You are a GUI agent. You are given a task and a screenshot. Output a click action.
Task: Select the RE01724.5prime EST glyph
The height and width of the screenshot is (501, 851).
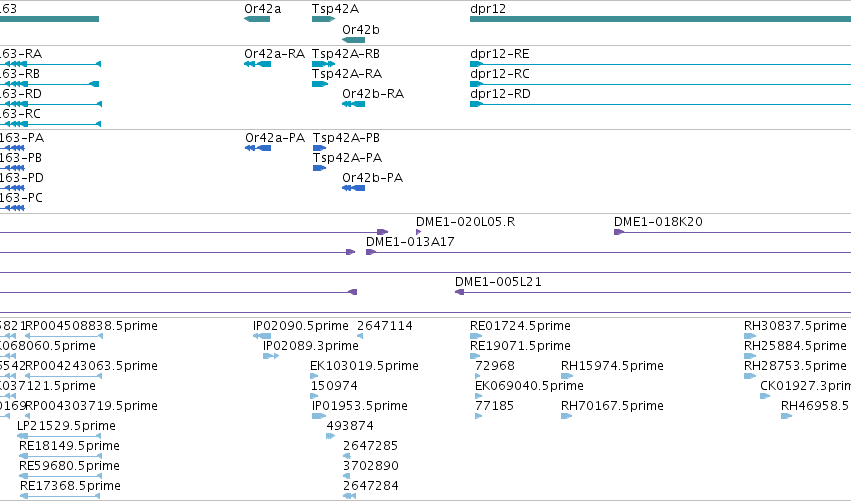coord(476,336)
